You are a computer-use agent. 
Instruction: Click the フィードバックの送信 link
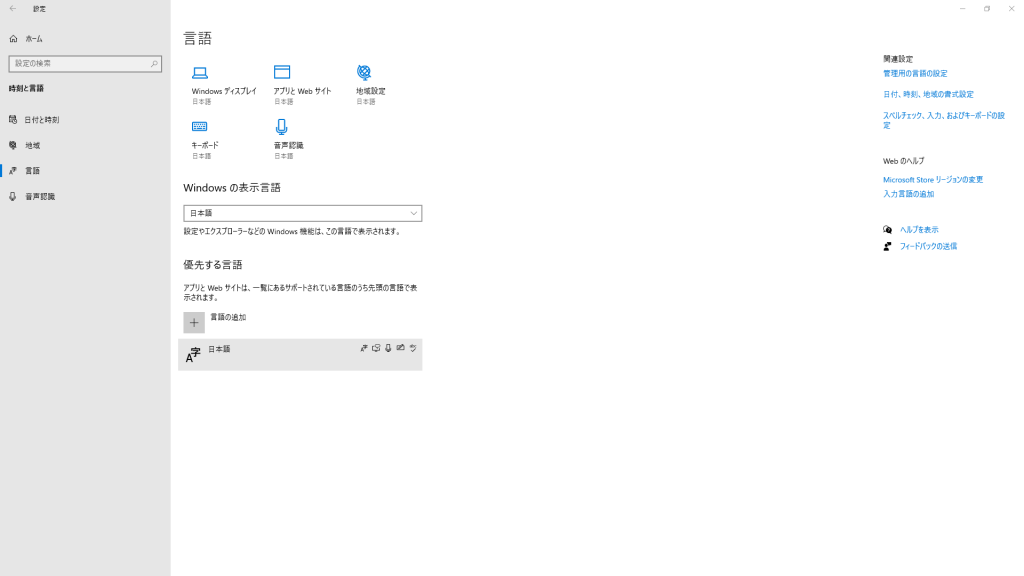click(x=928, y=246)
